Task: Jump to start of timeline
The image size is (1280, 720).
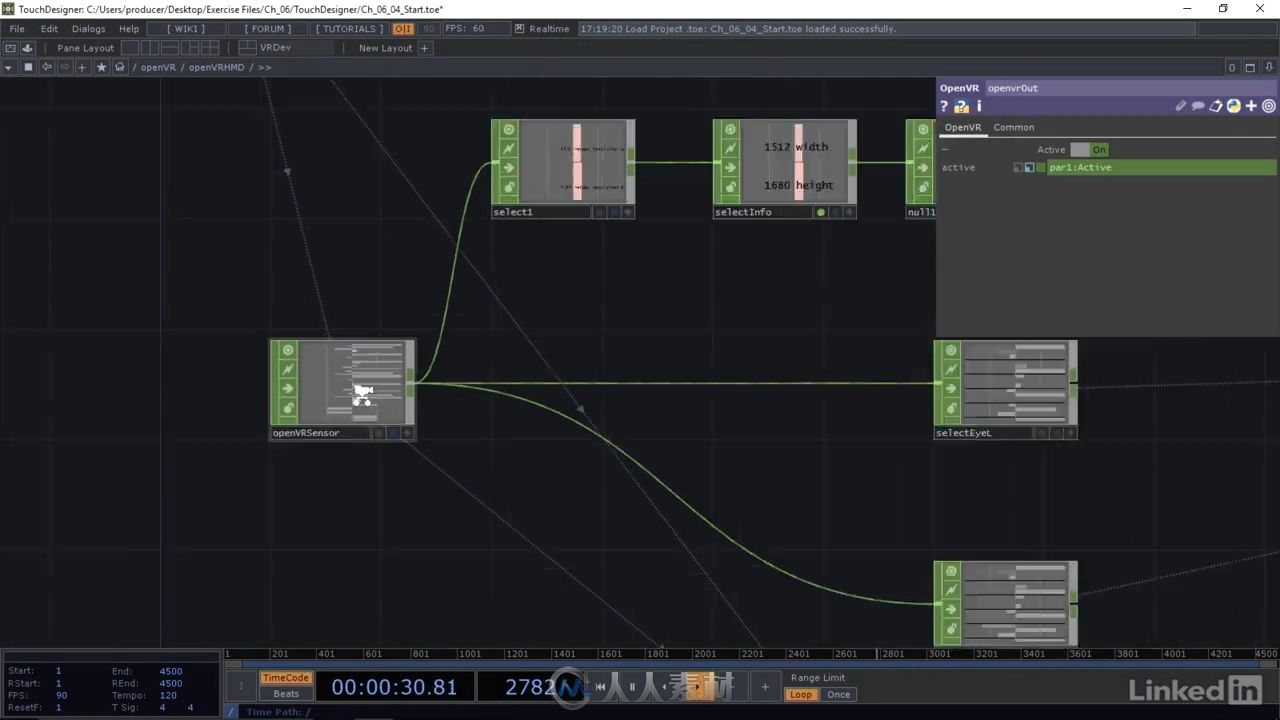Action: click(x=600, y=687)
